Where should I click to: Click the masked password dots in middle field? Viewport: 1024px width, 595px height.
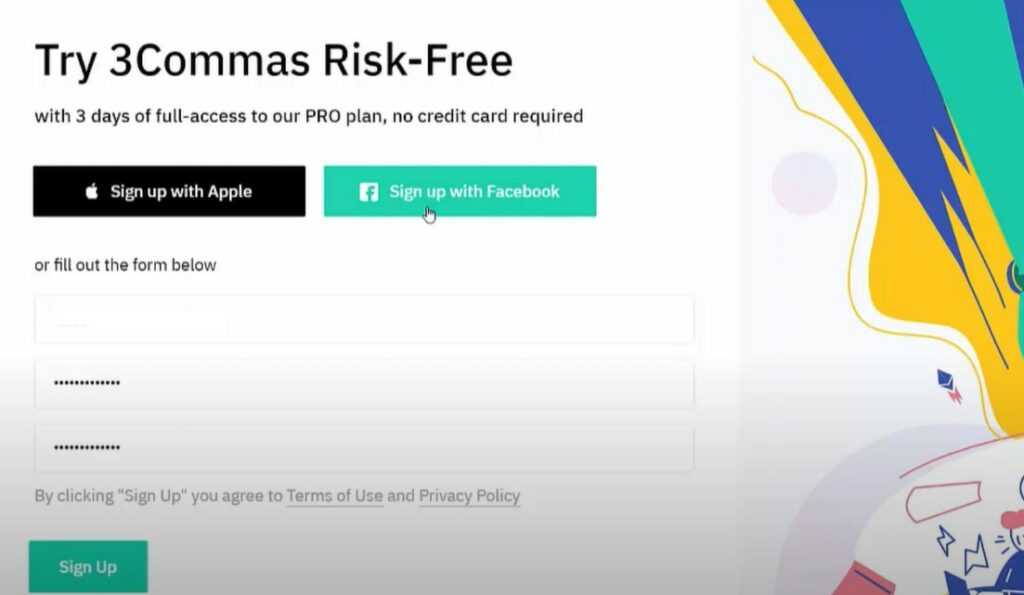point(85,383)
